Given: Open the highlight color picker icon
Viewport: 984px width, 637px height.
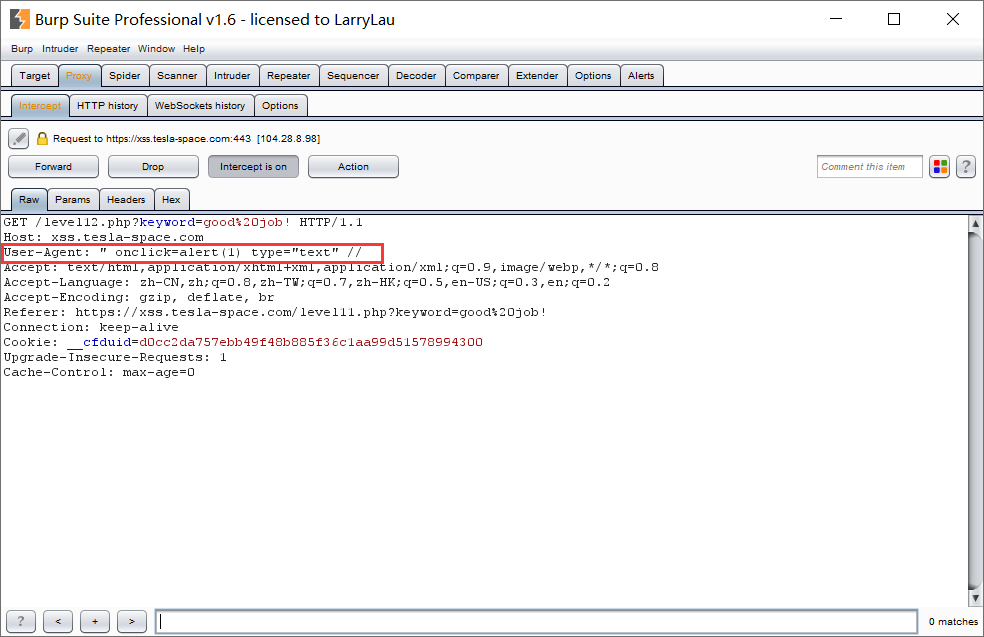Looking at the screenshot, I should 939,167.
